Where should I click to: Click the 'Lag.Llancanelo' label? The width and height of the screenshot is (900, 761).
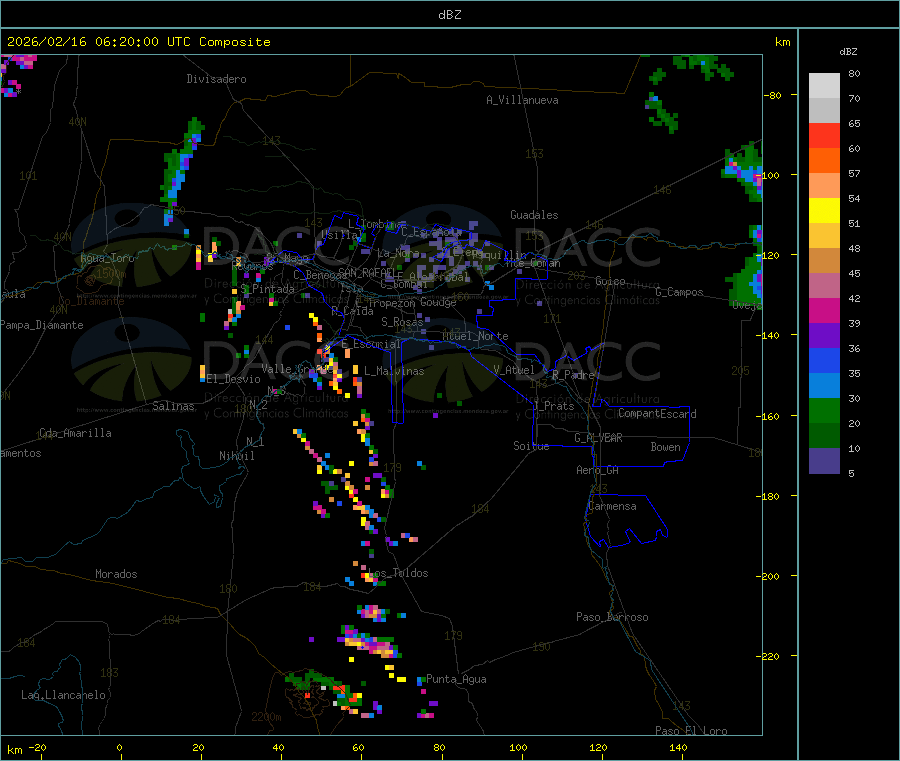pos(63,695)
